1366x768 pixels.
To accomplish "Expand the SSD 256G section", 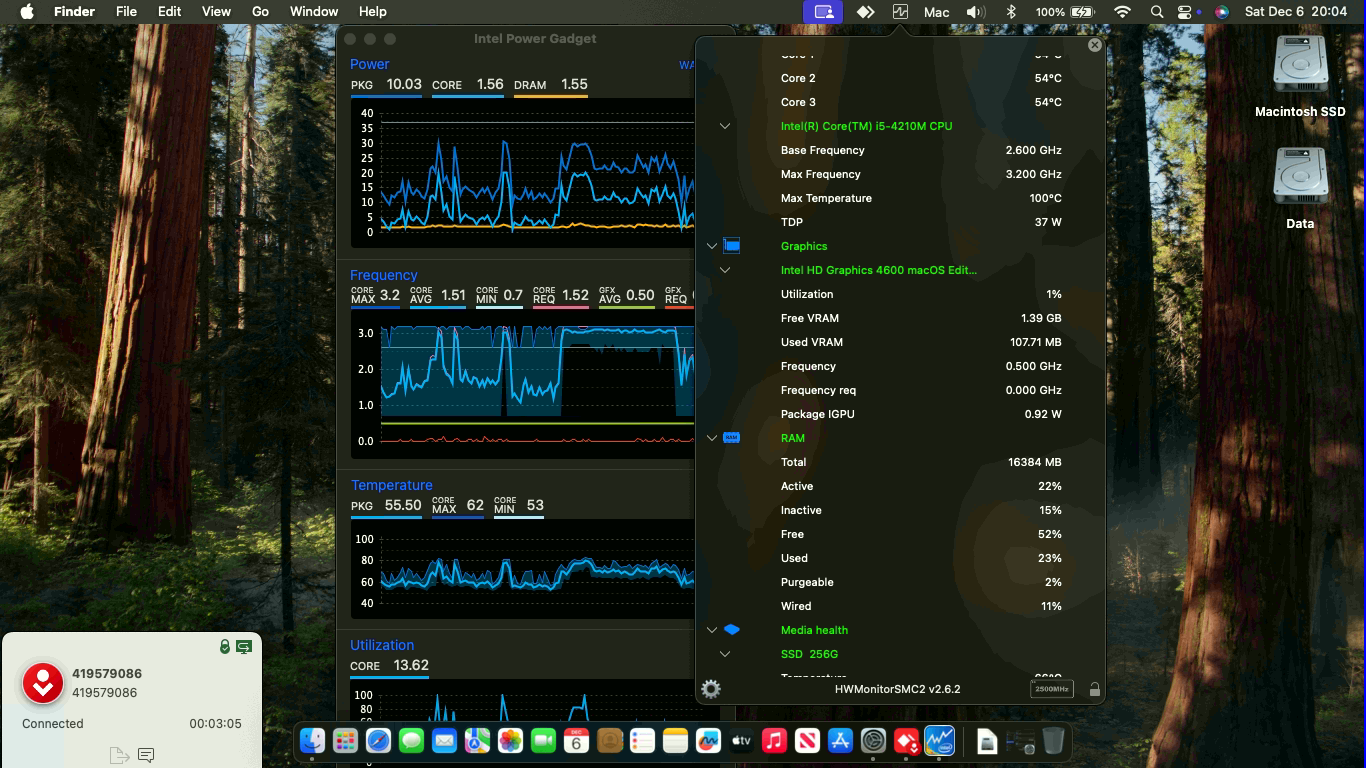I will [x=724, y=653].
